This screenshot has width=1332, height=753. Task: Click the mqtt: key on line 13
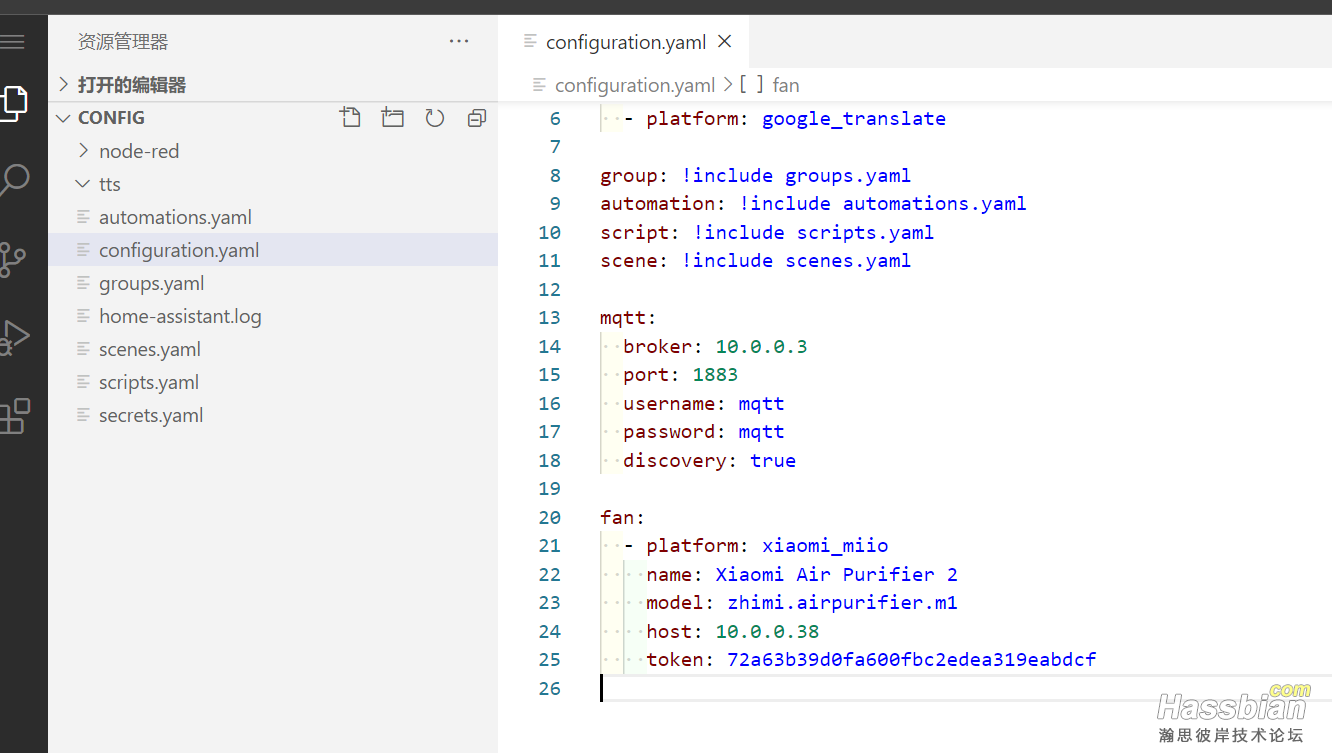tap(628, 318)
